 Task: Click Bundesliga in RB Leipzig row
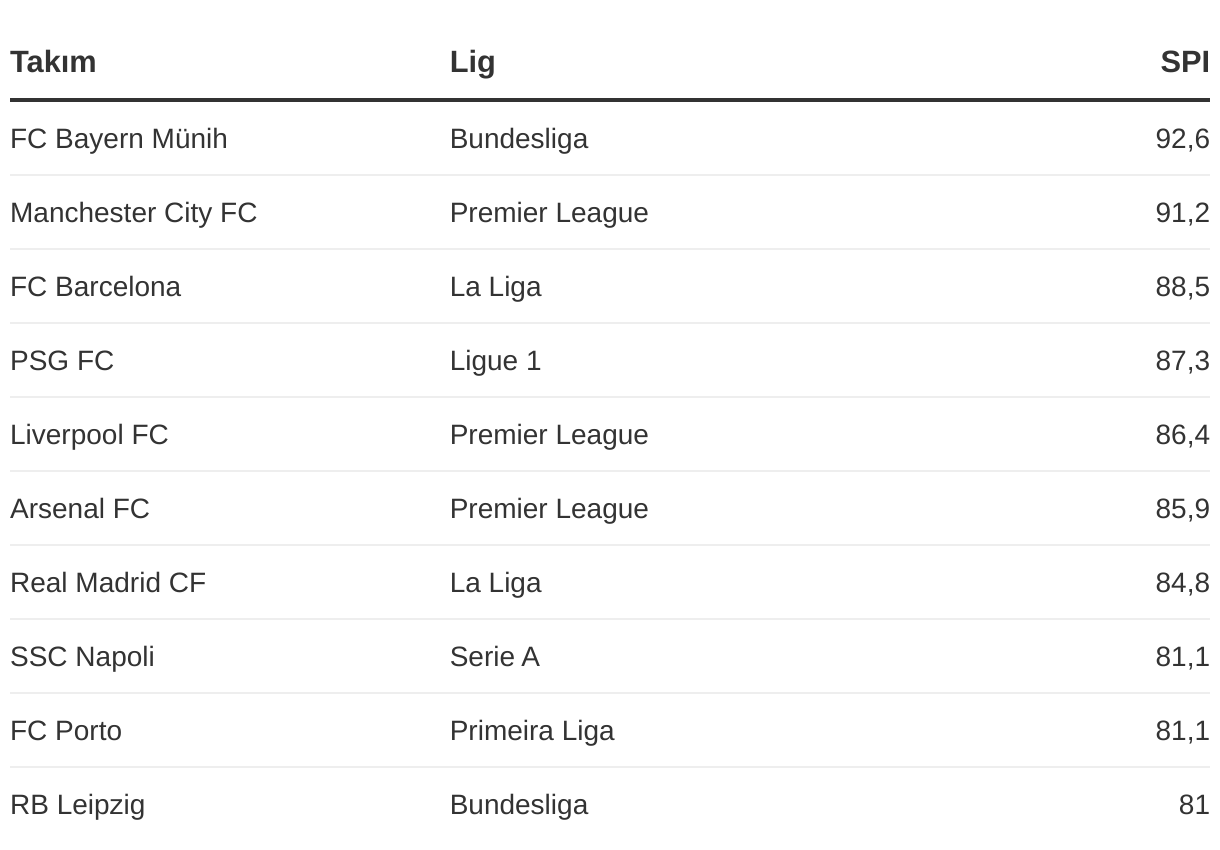(519, 805)
